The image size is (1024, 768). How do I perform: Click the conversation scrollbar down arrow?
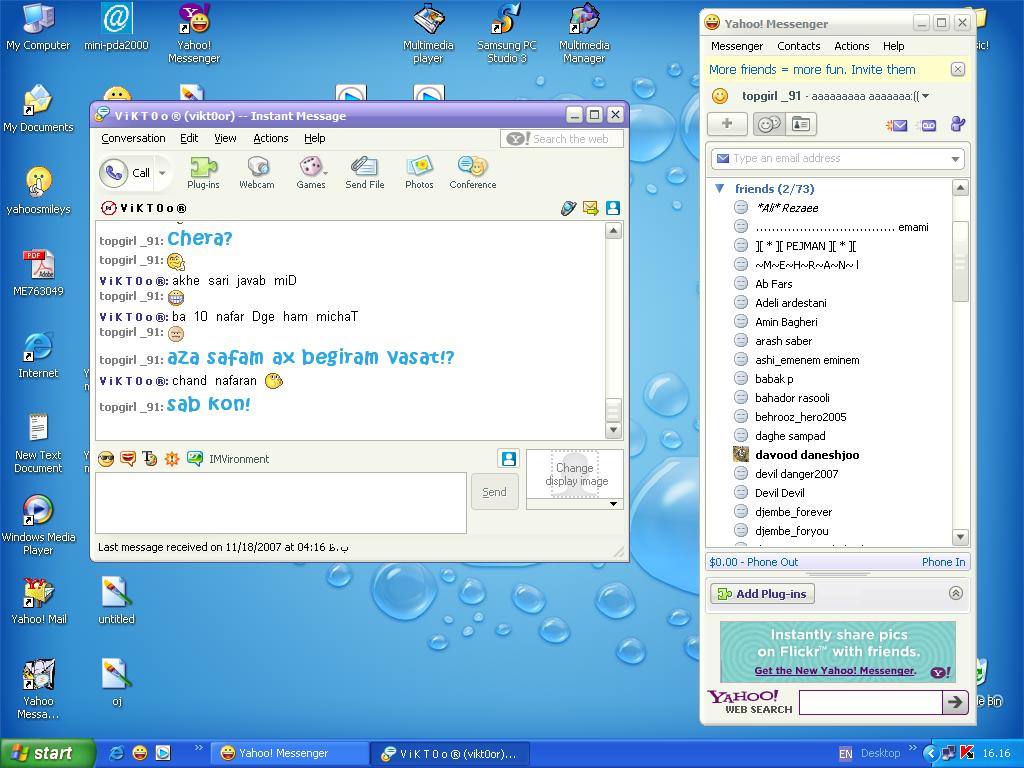tap(613, 430)
